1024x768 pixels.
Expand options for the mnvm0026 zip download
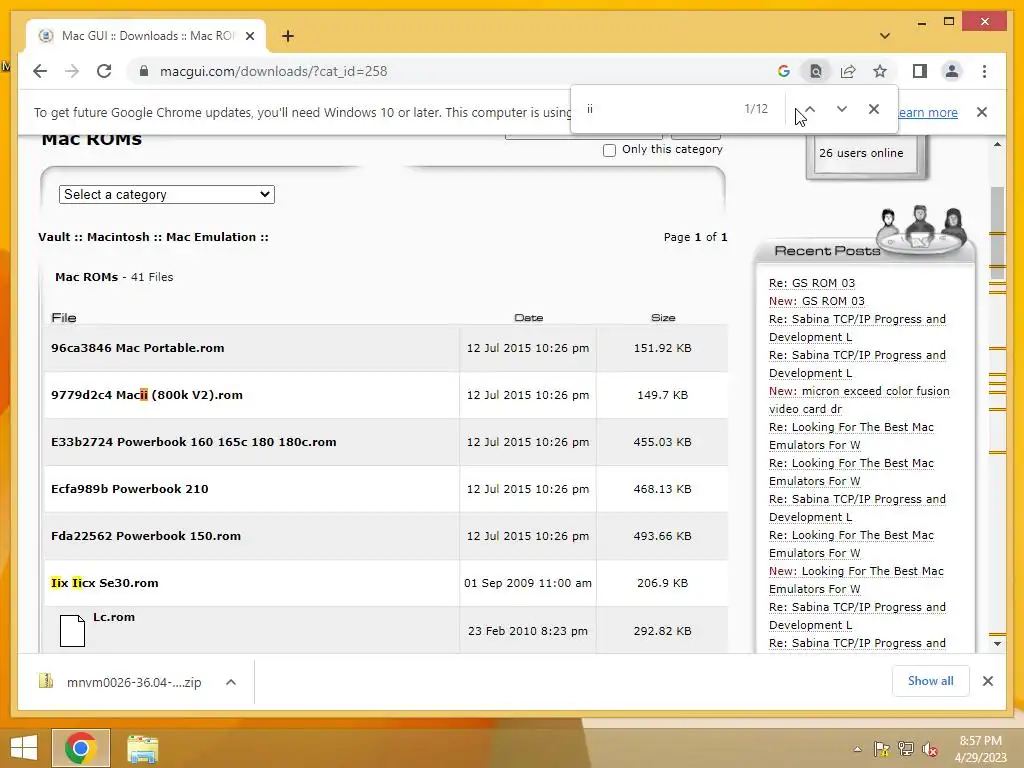pyautogui.click(x=231, y=682)
